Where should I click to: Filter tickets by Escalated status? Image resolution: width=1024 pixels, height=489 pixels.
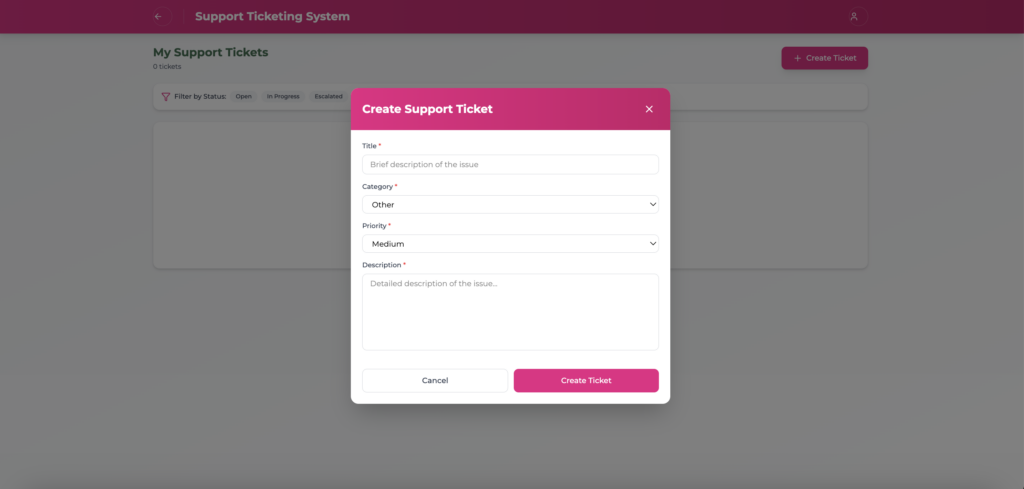pos(328,97)
